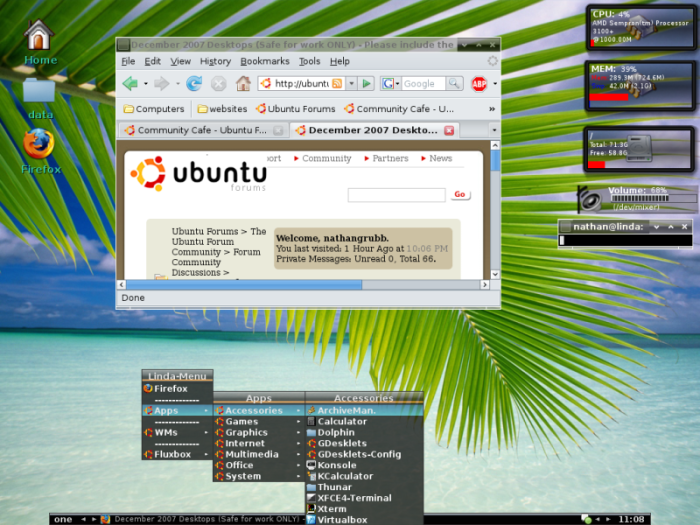
Task: Go to the Firefox home page
Action: (x=243, y=83)
